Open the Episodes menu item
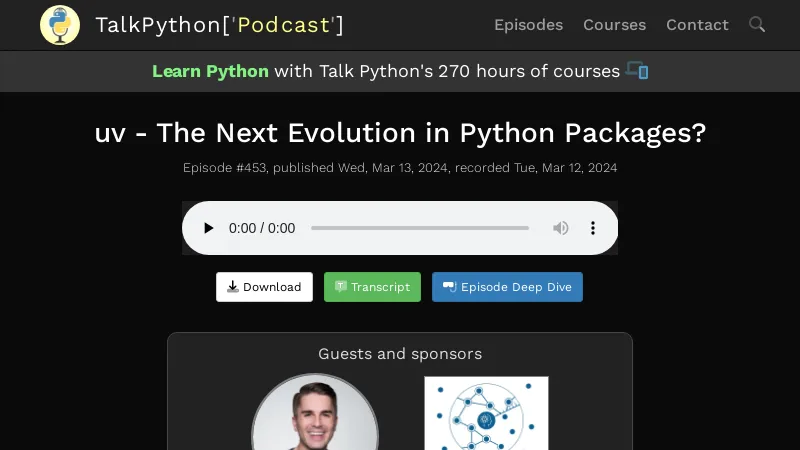800x450 pixels. coord(528,25)
